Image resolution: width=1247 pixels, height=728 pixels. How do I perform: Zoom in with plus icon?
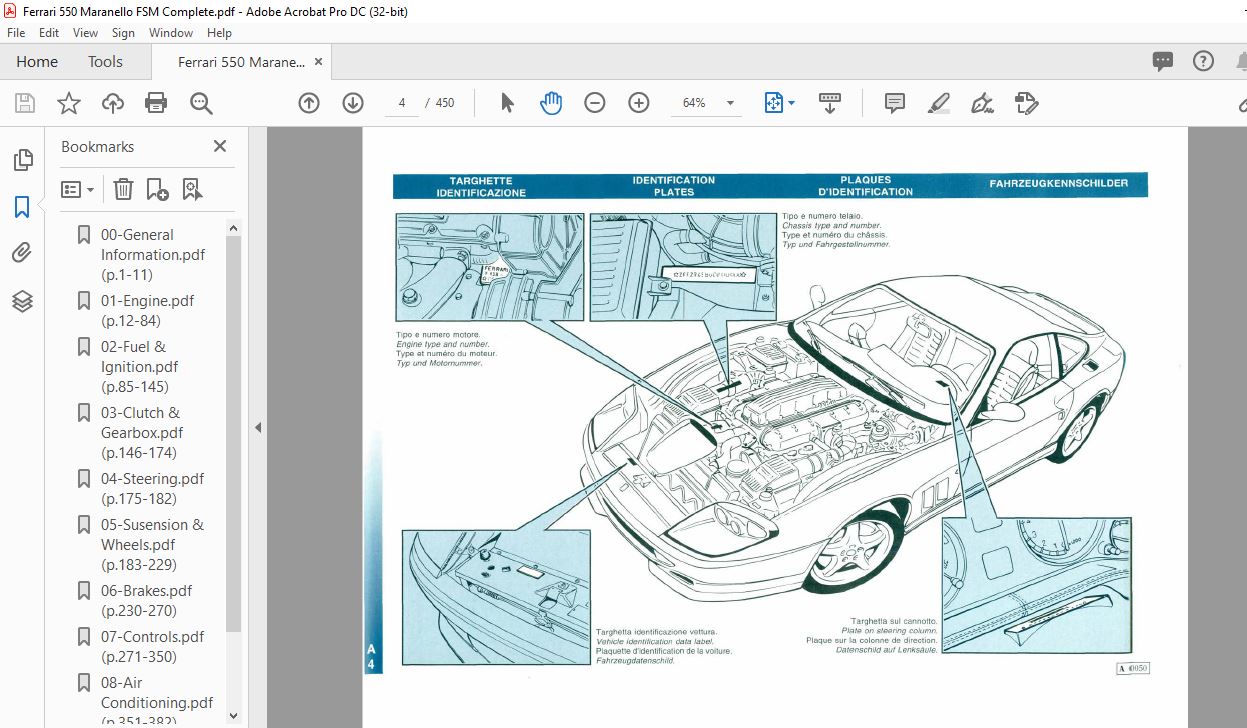[639, 103]
